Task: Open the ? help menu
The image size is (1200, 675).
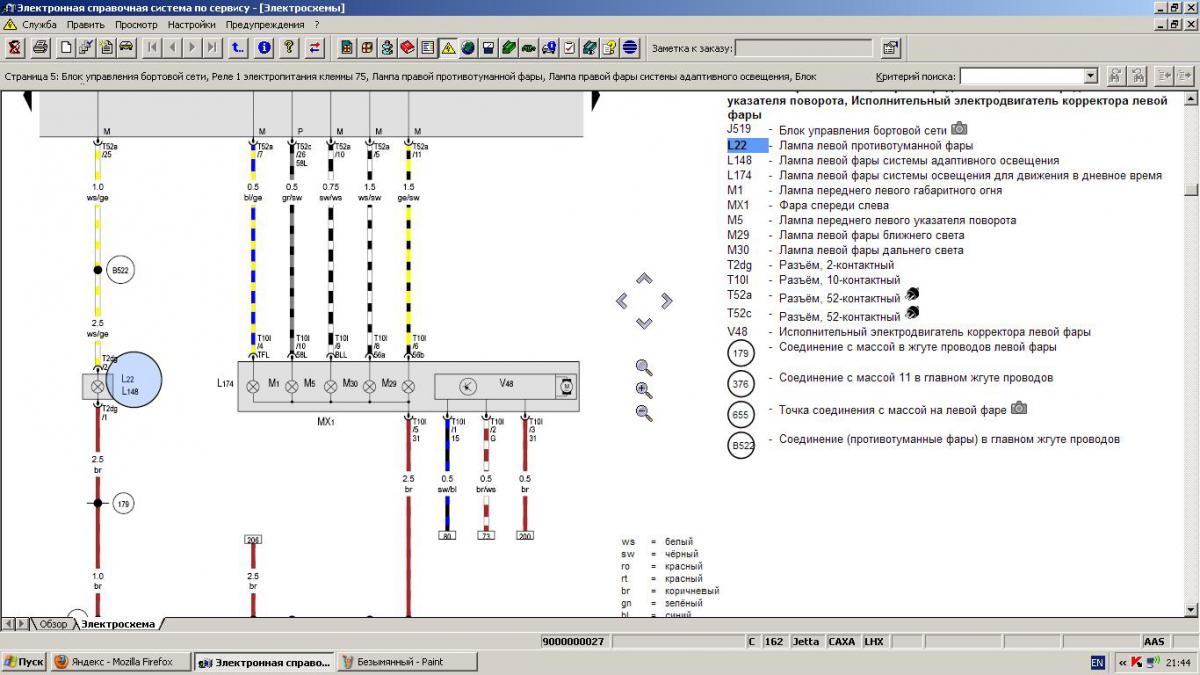Action: 317,24
